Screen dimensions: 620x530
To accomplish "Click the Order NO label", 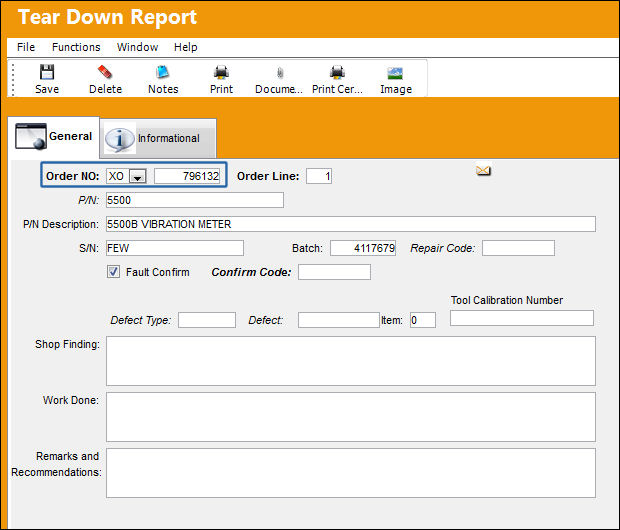I will [73, 176].
